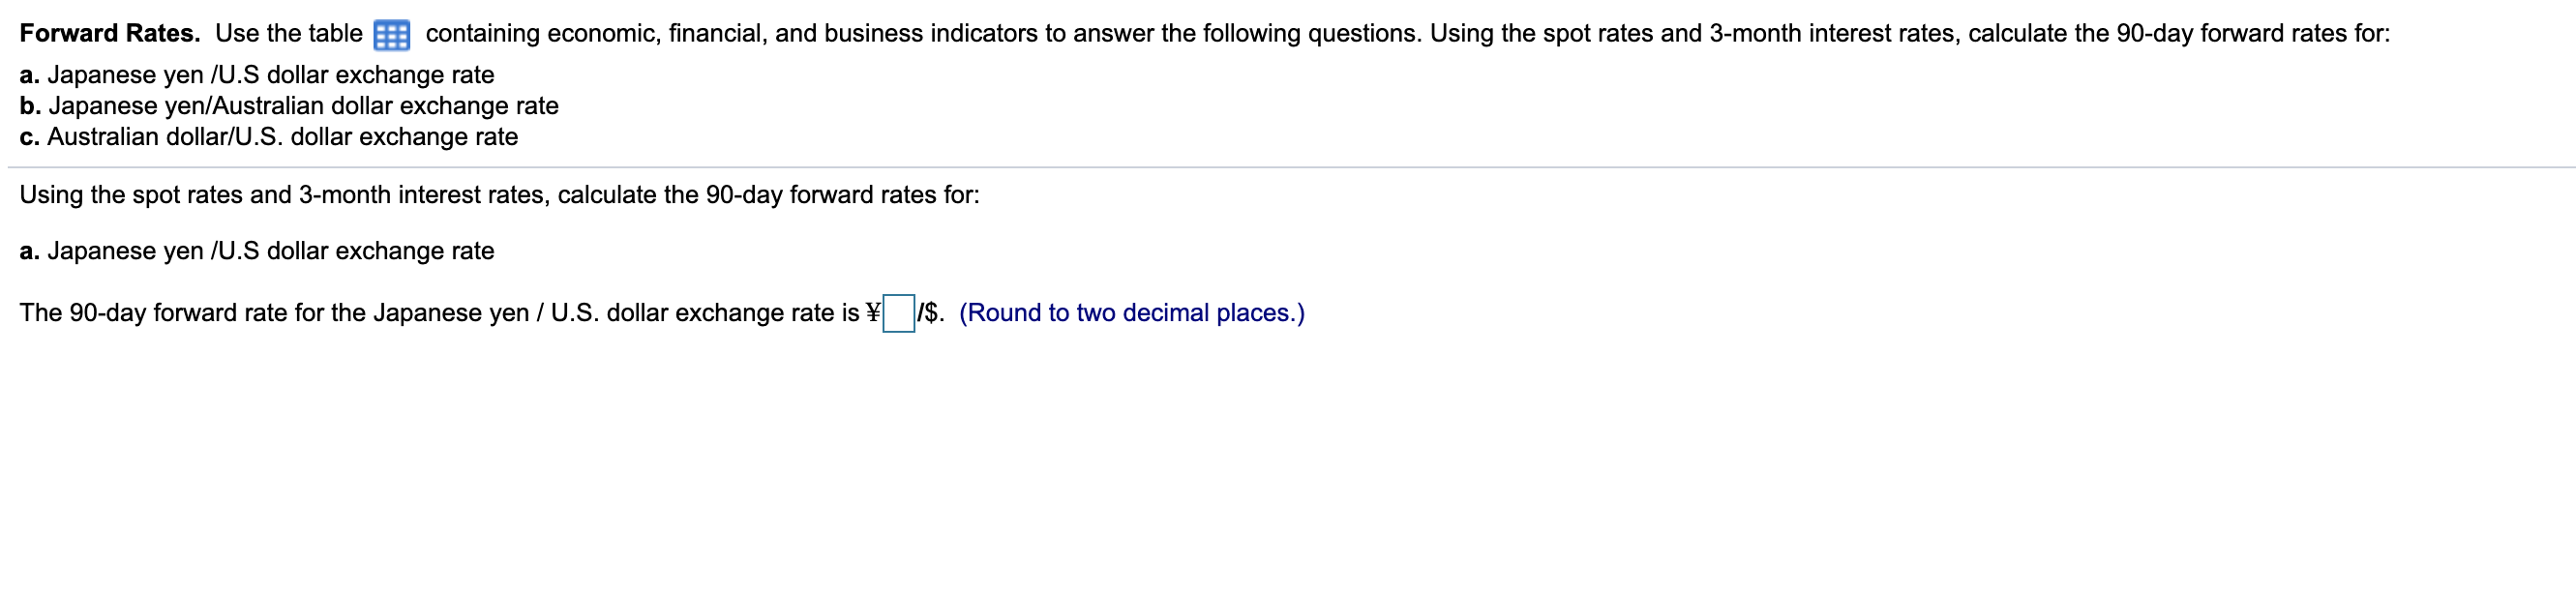Click the bold 'c.' list label
Screen dimensions: 2576x592
[x=30, y=137]
